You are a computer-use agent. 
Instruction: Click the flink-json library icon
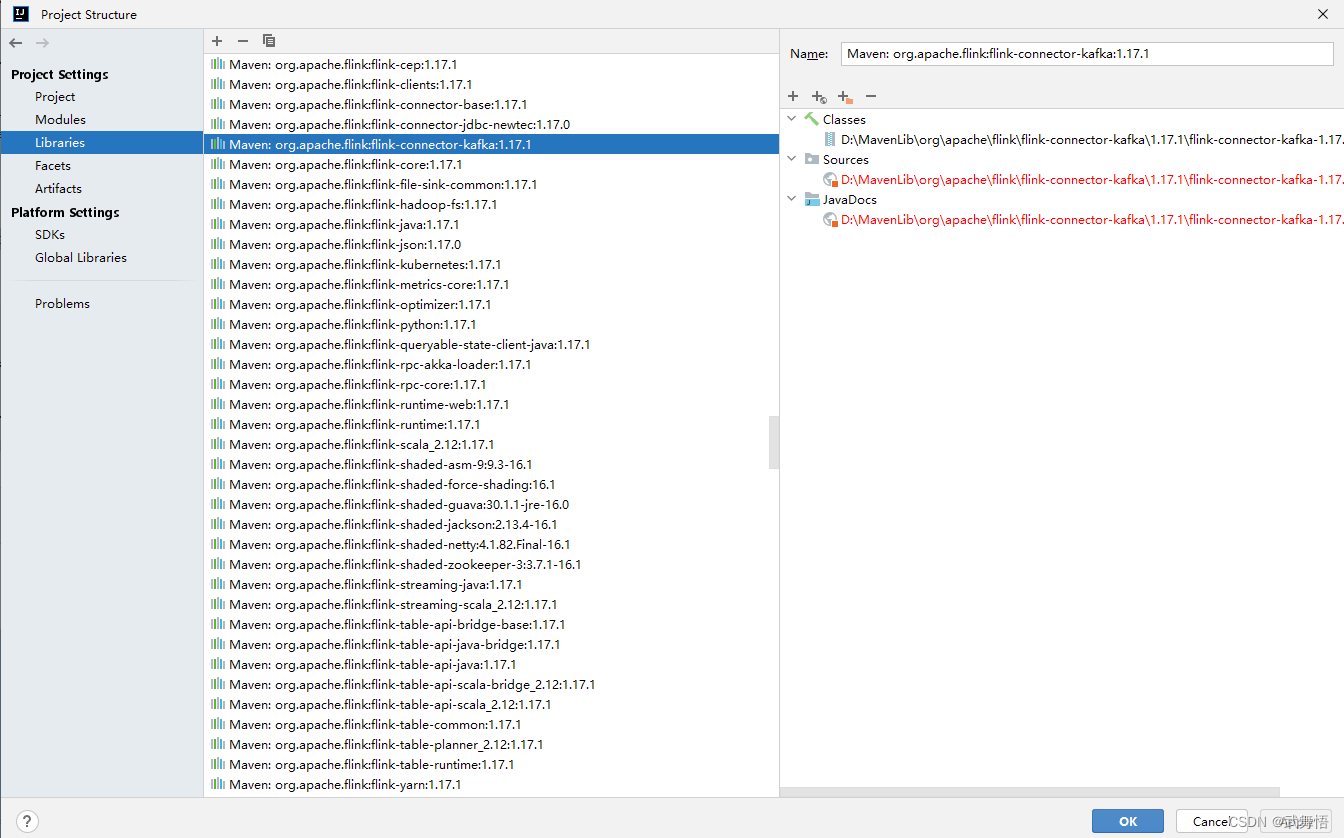point(218,244)
